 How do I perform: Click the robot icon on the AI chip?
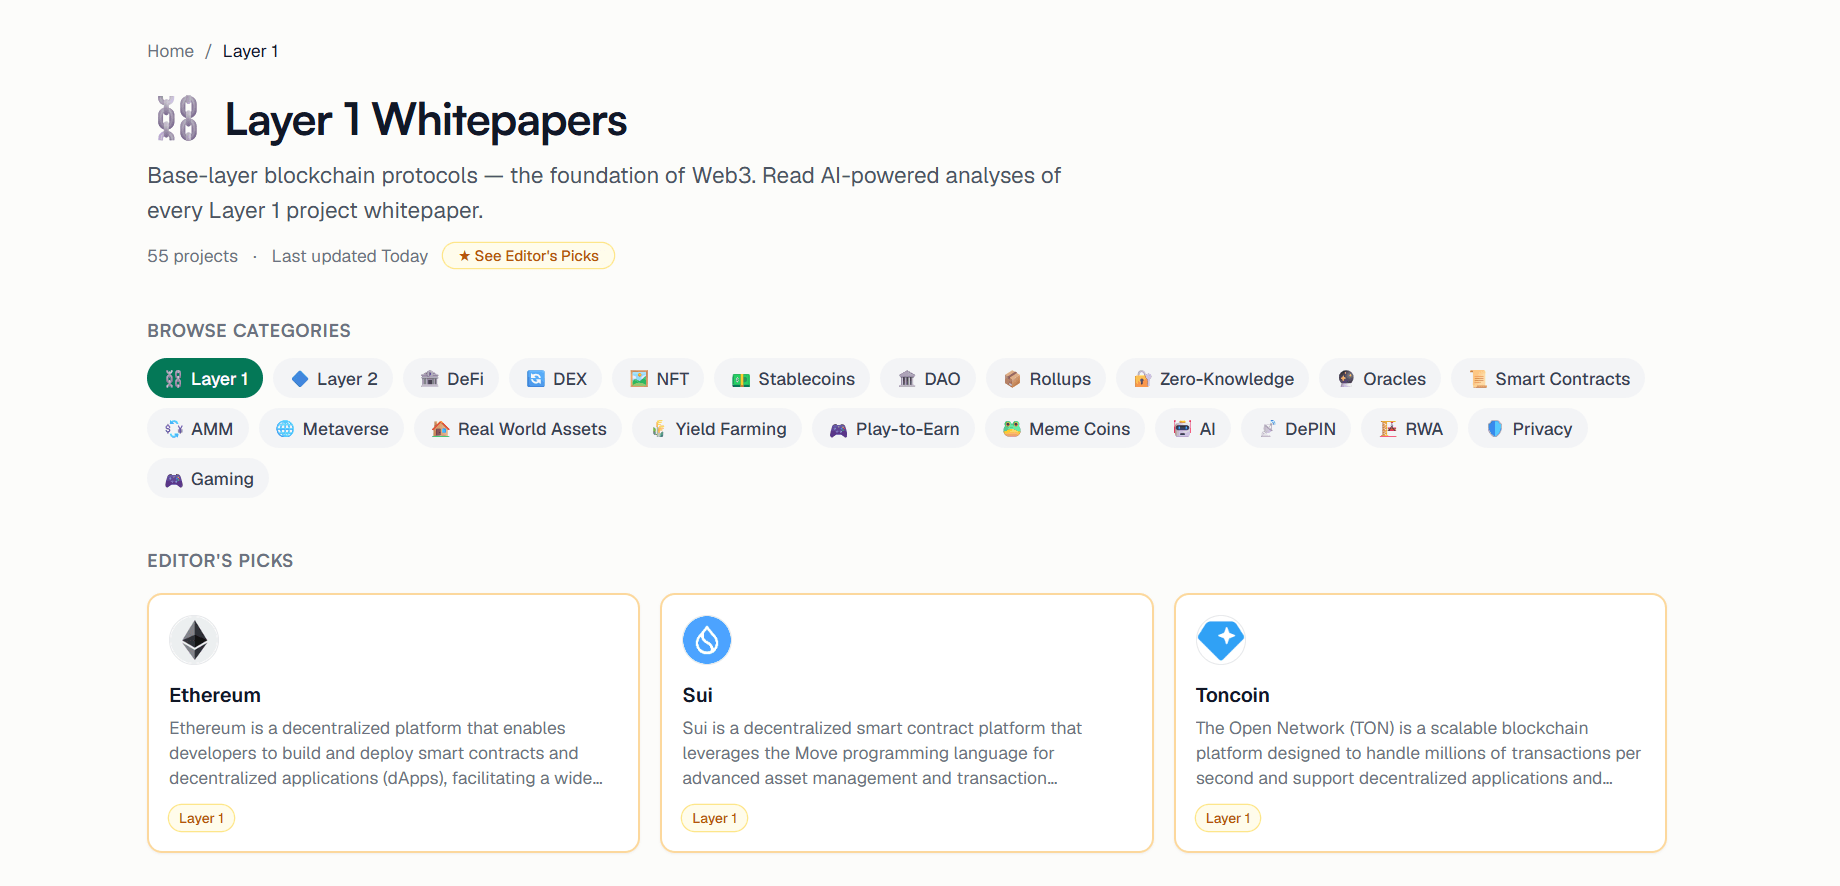pyautogui.click(x=1182, y=429)
